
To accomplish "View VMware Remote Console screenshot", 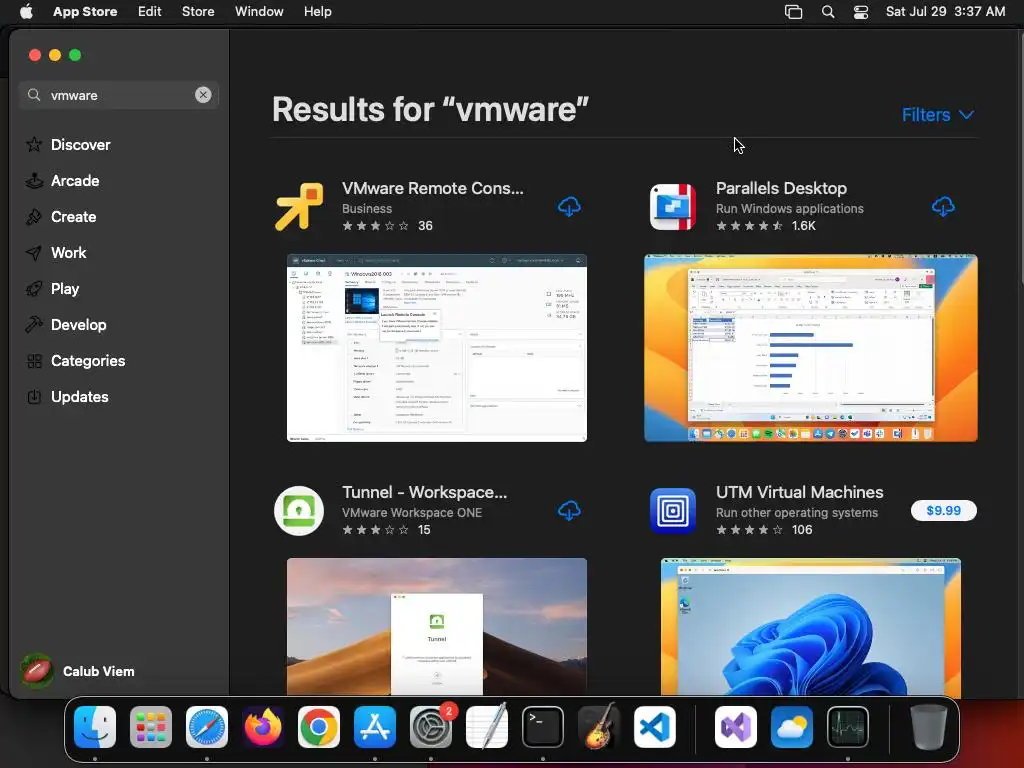I will click(437, 348).
